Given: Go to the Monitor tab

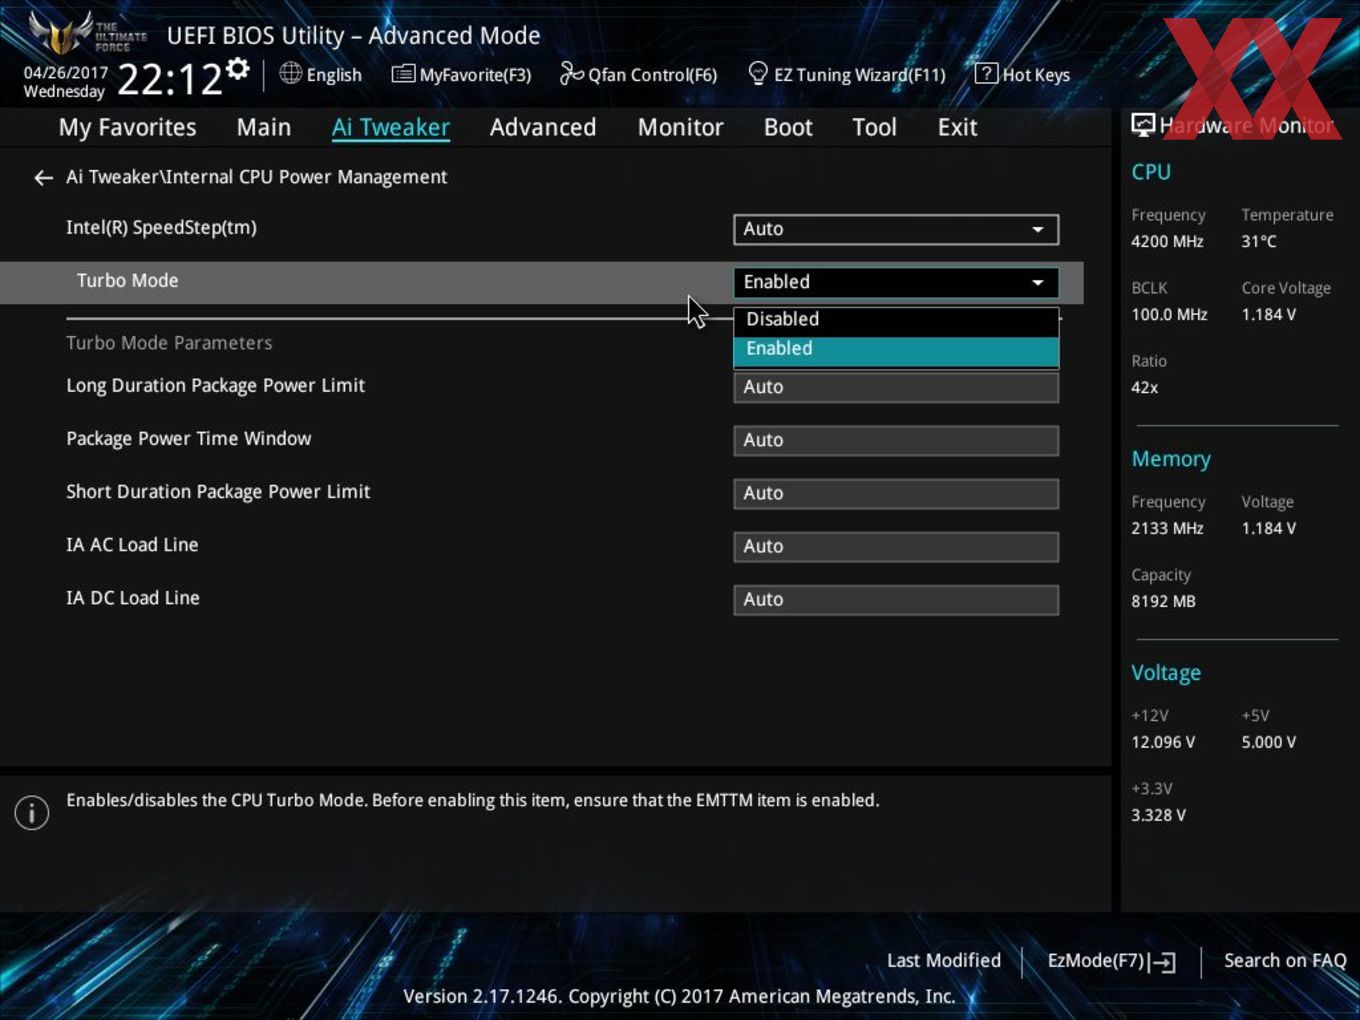Looking at the screenshot, I should point(680,127).
